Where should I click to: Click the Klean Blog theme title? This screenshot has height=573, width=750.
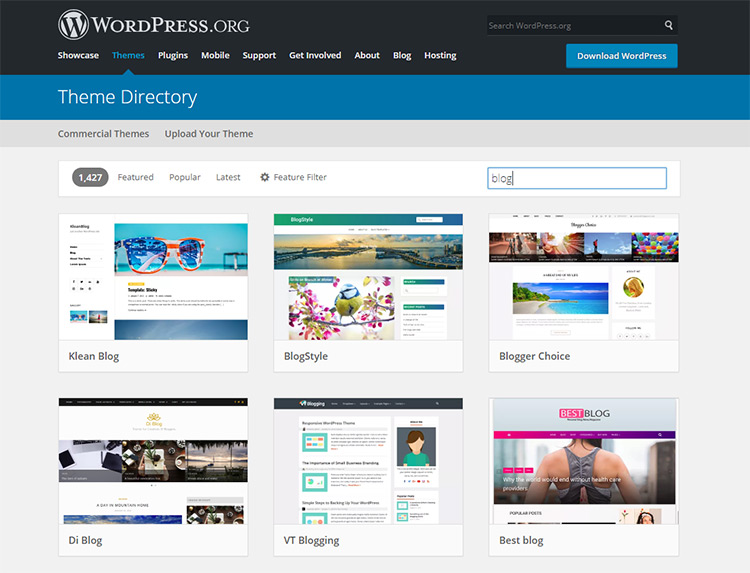(94, 356)
